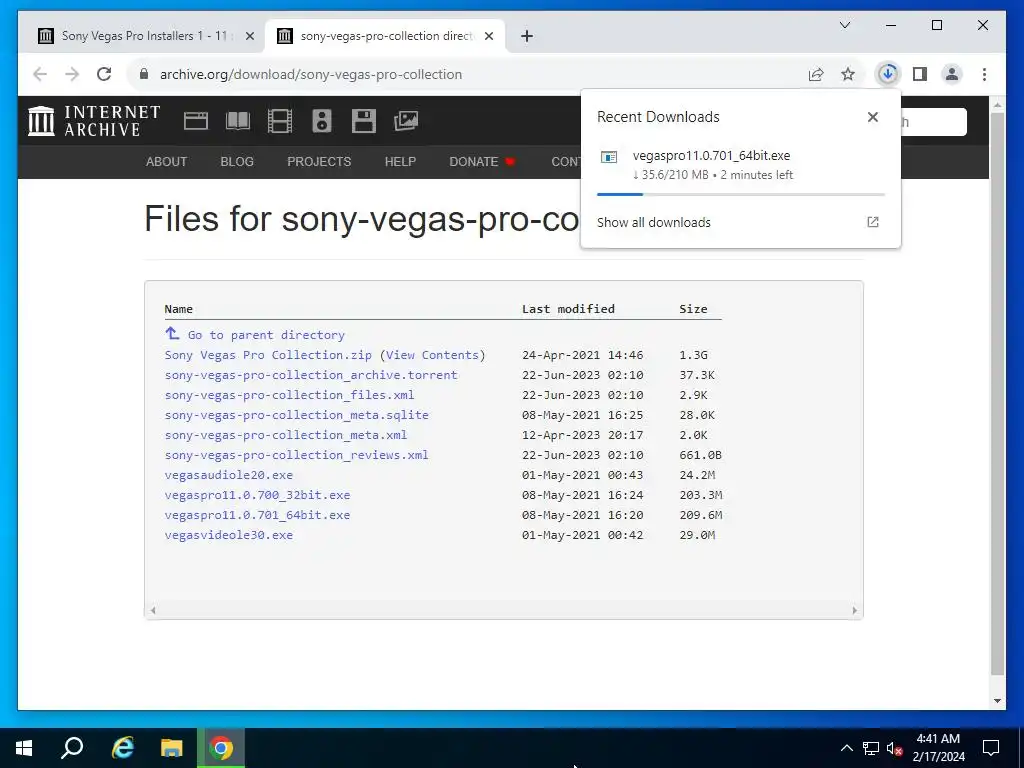Open taskbar search
Viewport: 1024px width, 768px height.
point(72,748)
